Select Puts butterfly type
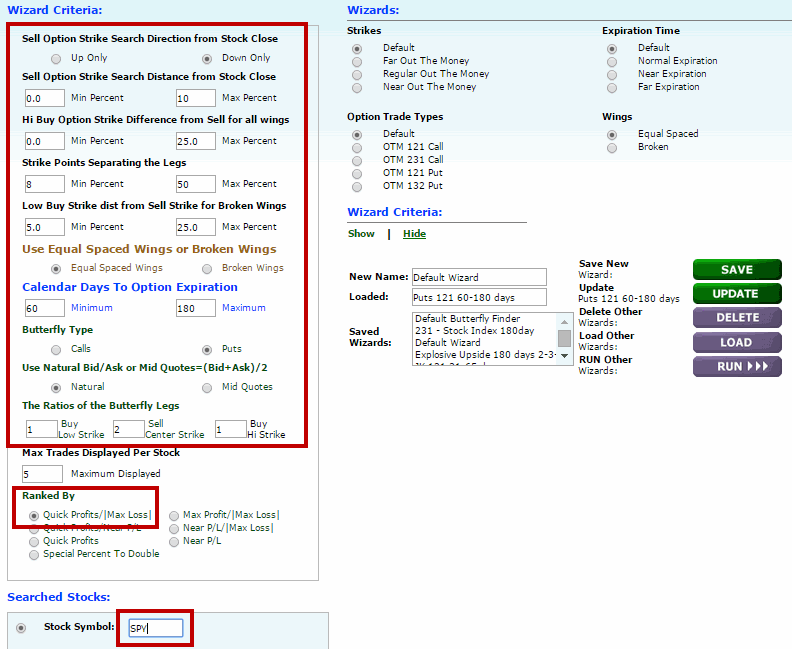The image size is (792, 649). click(x=207, y=350)
